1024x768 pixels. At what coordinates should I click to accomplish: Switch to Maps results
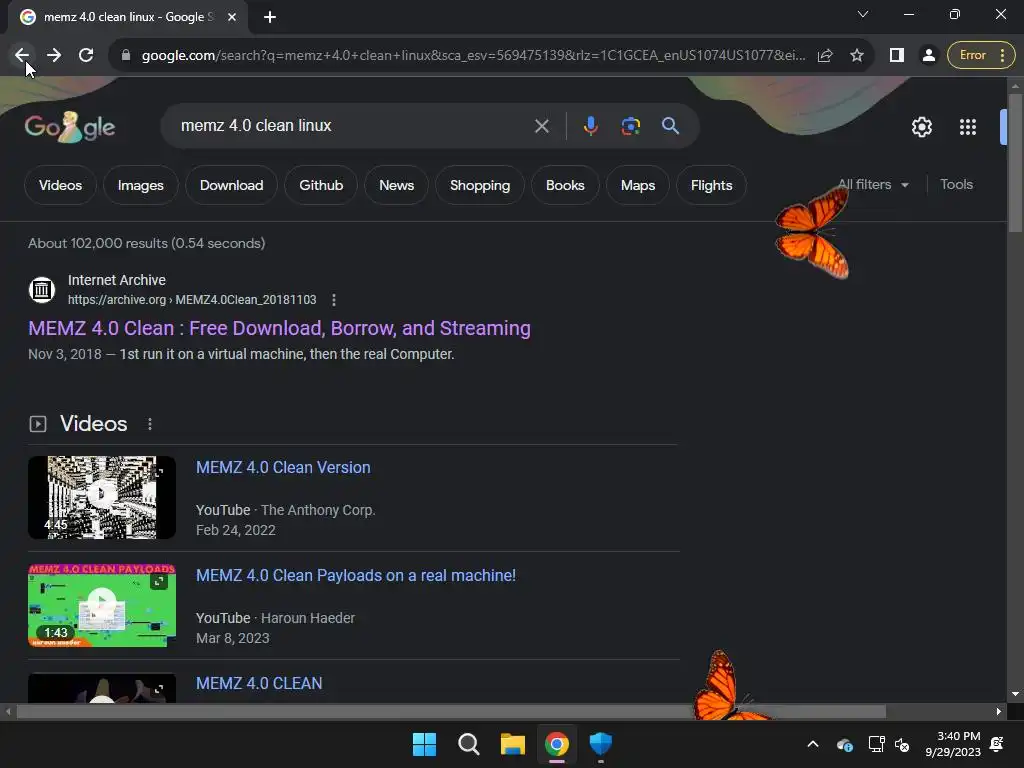pos(637,185)
